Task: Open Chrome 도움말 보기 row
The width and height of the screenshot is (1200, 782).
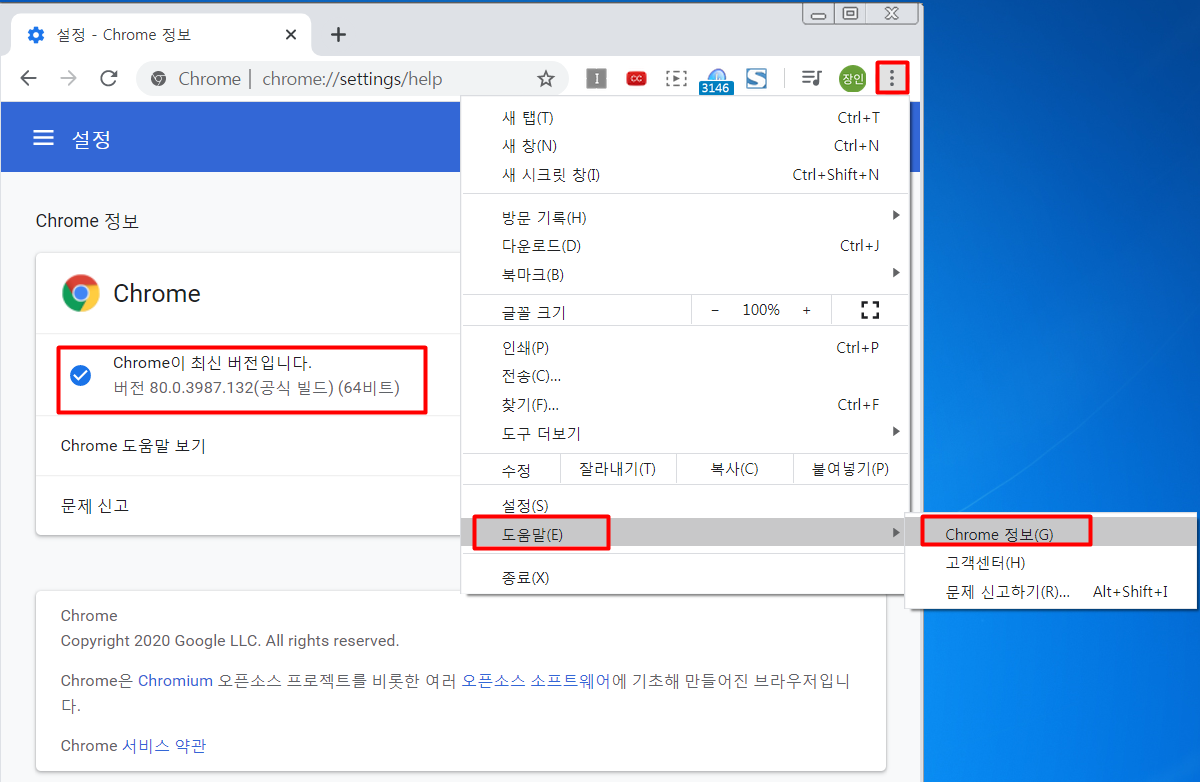Action: click(x=248, y=446)
